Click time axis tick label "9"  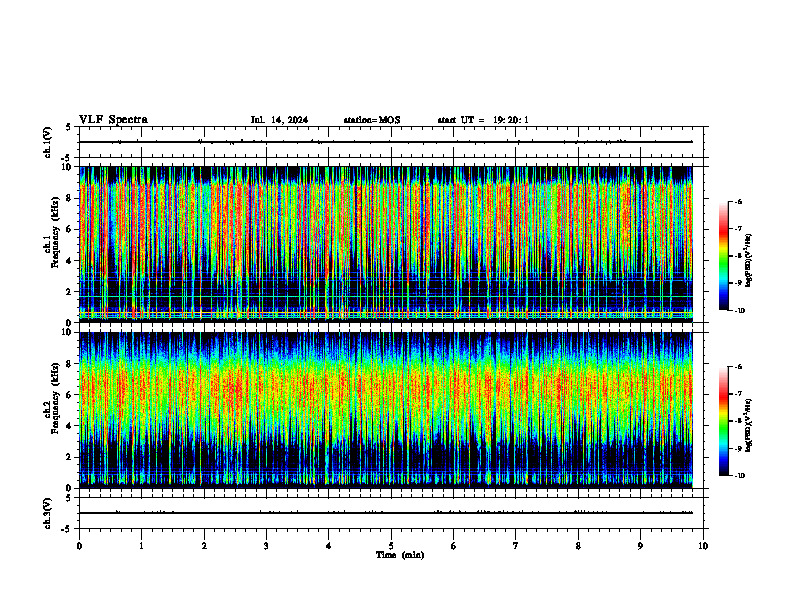(x=640, y=546)
